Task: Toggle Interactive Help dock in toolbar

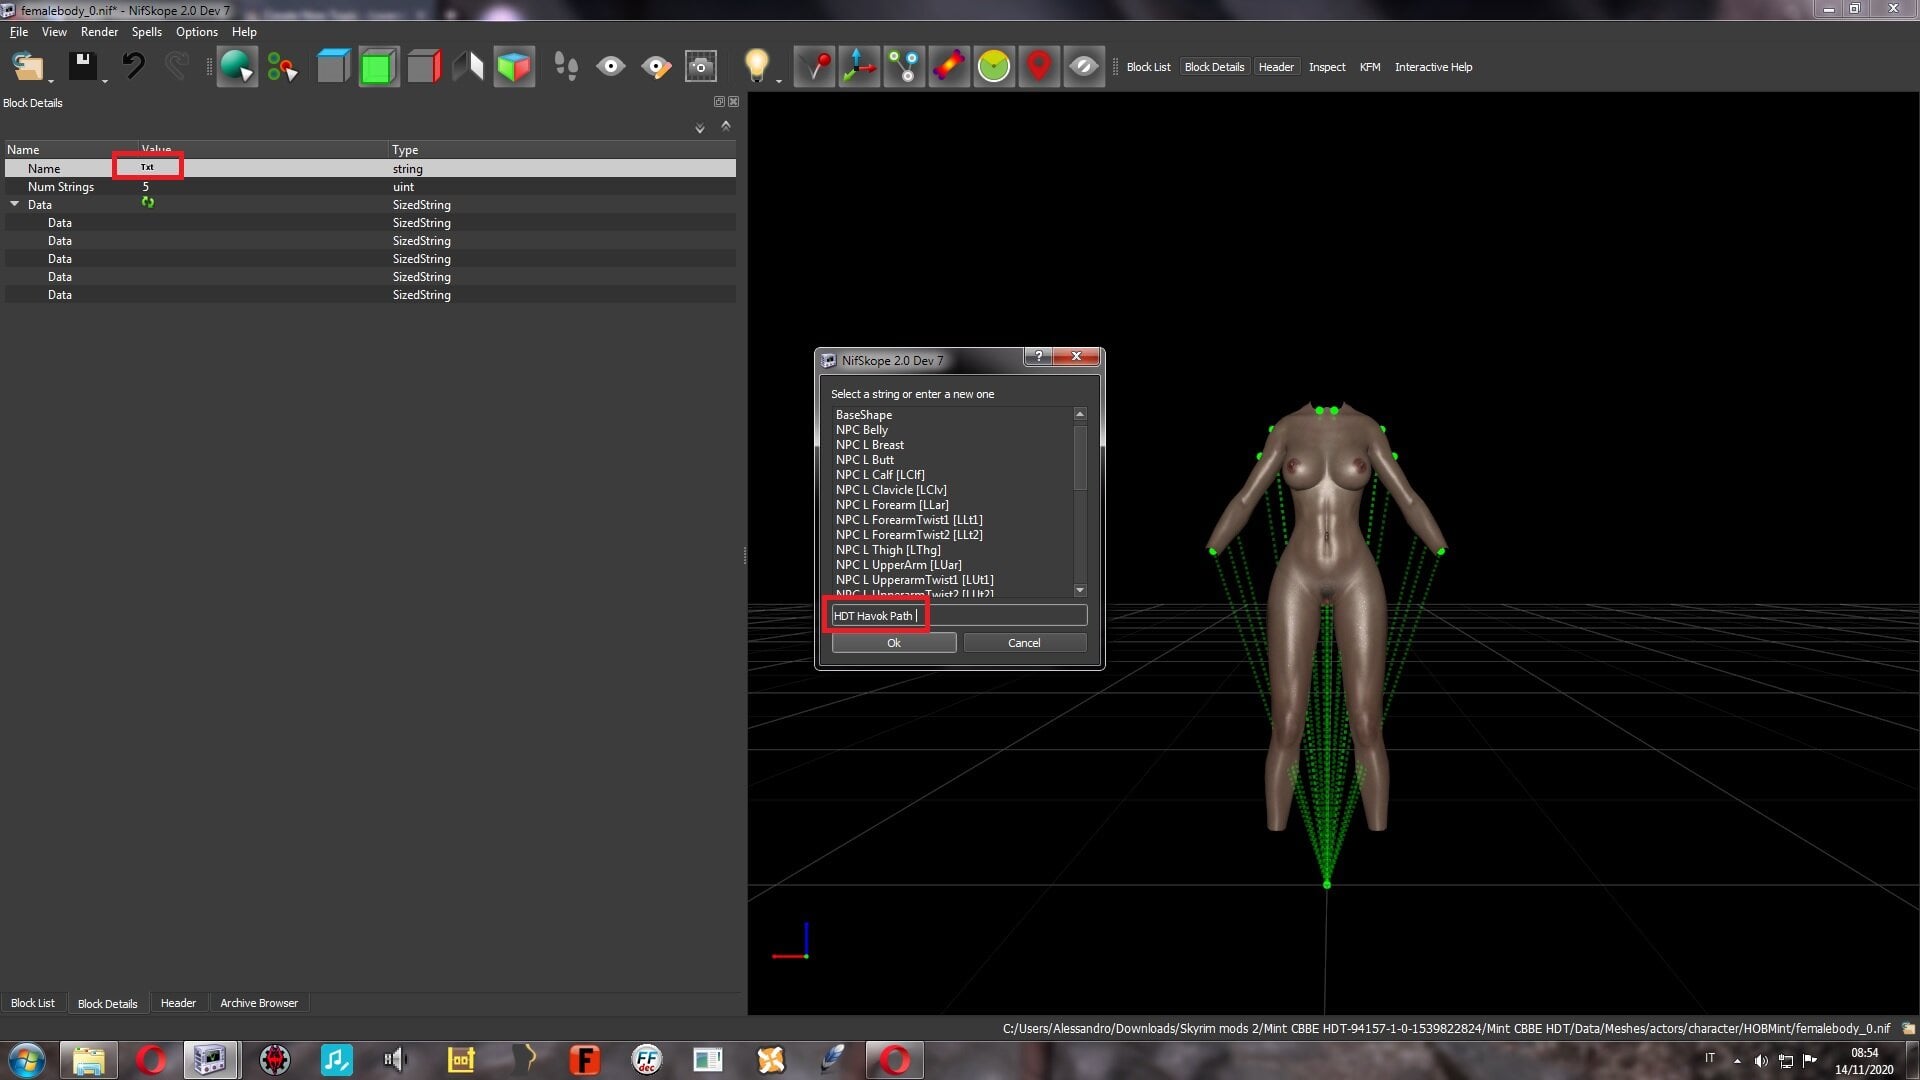Action: [1433, 67]
